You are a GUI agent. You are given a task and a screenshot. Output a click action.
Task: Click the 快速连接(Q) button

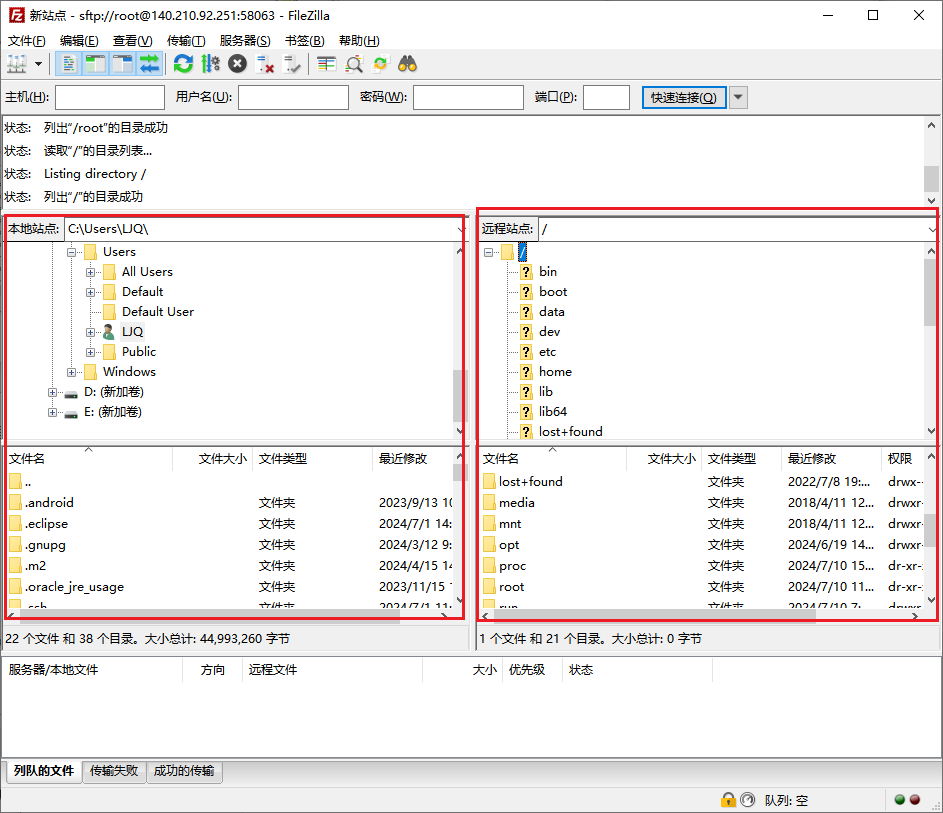684,97
